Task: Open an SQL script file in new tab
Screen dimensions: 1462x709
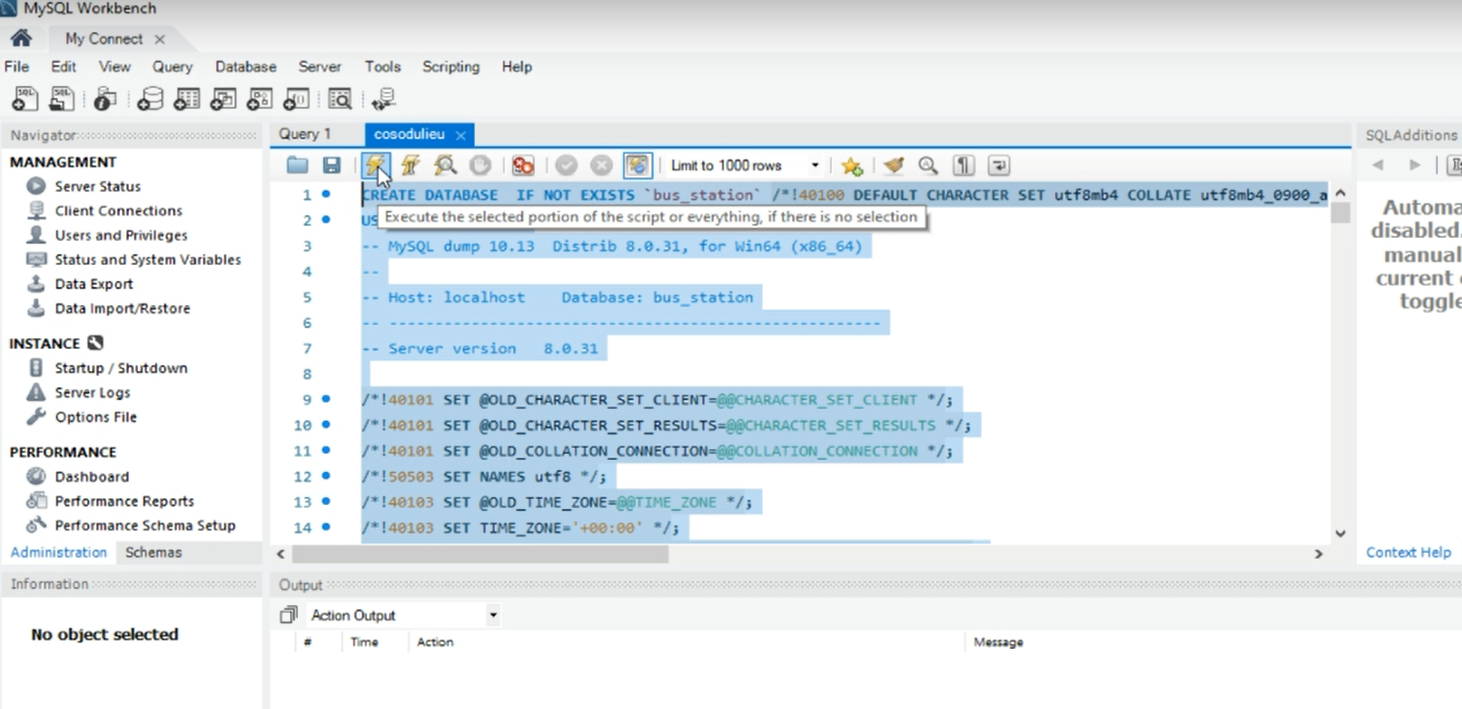Action: 62,98
